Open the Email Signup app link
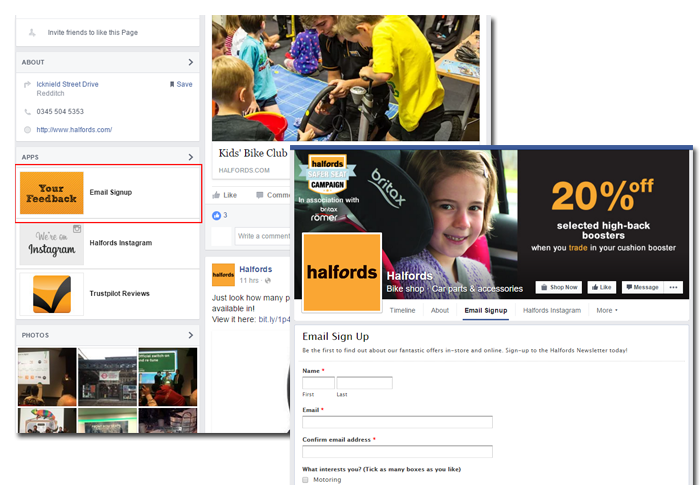The image size is (700, 485). point(111,192)
